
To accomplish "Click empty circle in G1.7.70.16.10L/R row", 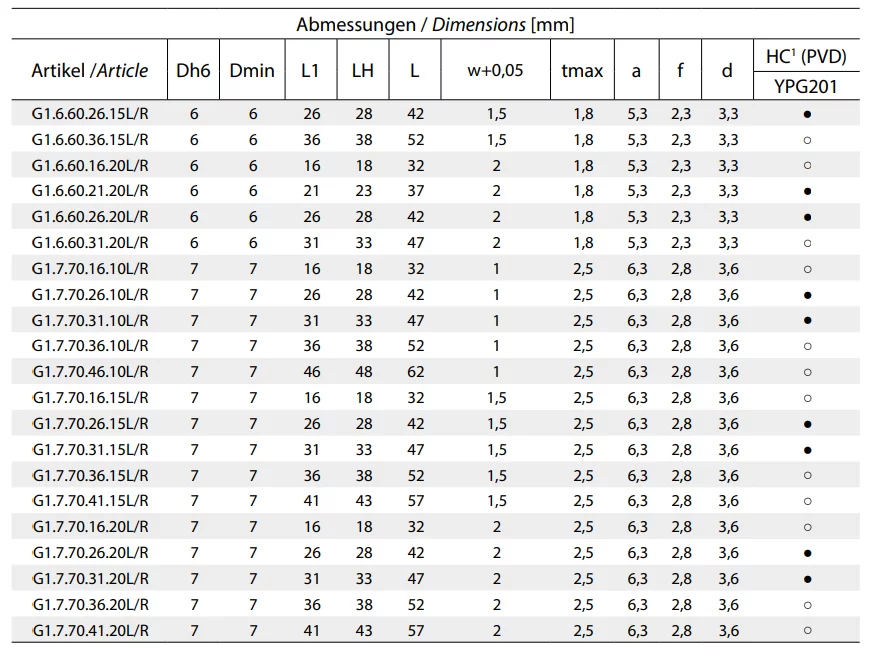I will tap(807, 269).
